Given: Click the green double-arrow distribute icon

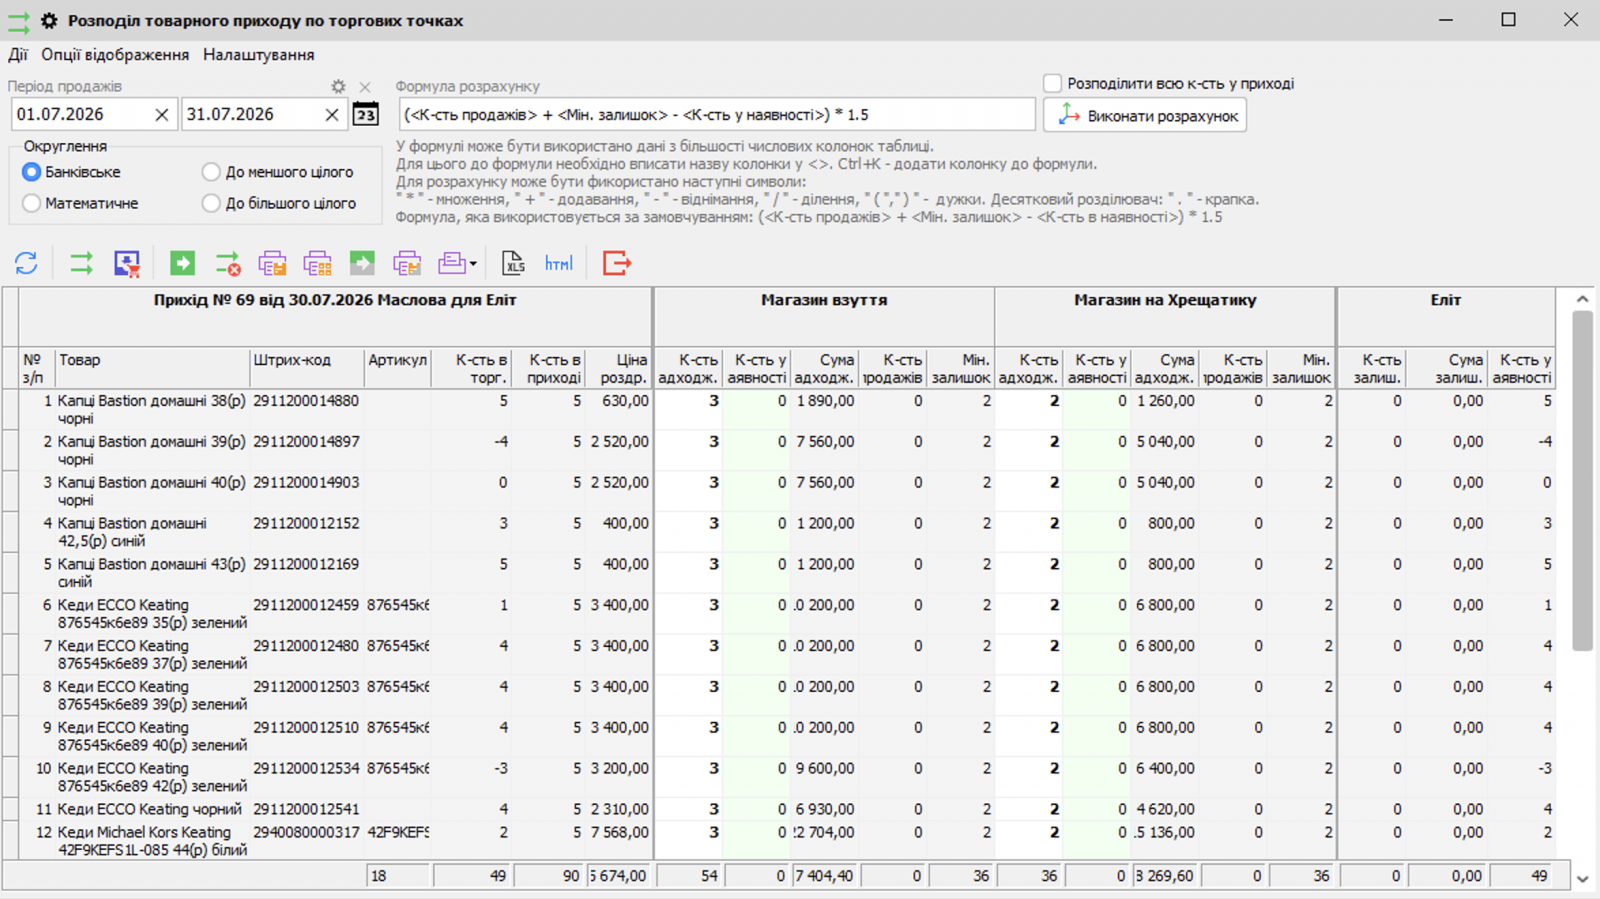Looking at the screenshot, I should click(81, 263).
